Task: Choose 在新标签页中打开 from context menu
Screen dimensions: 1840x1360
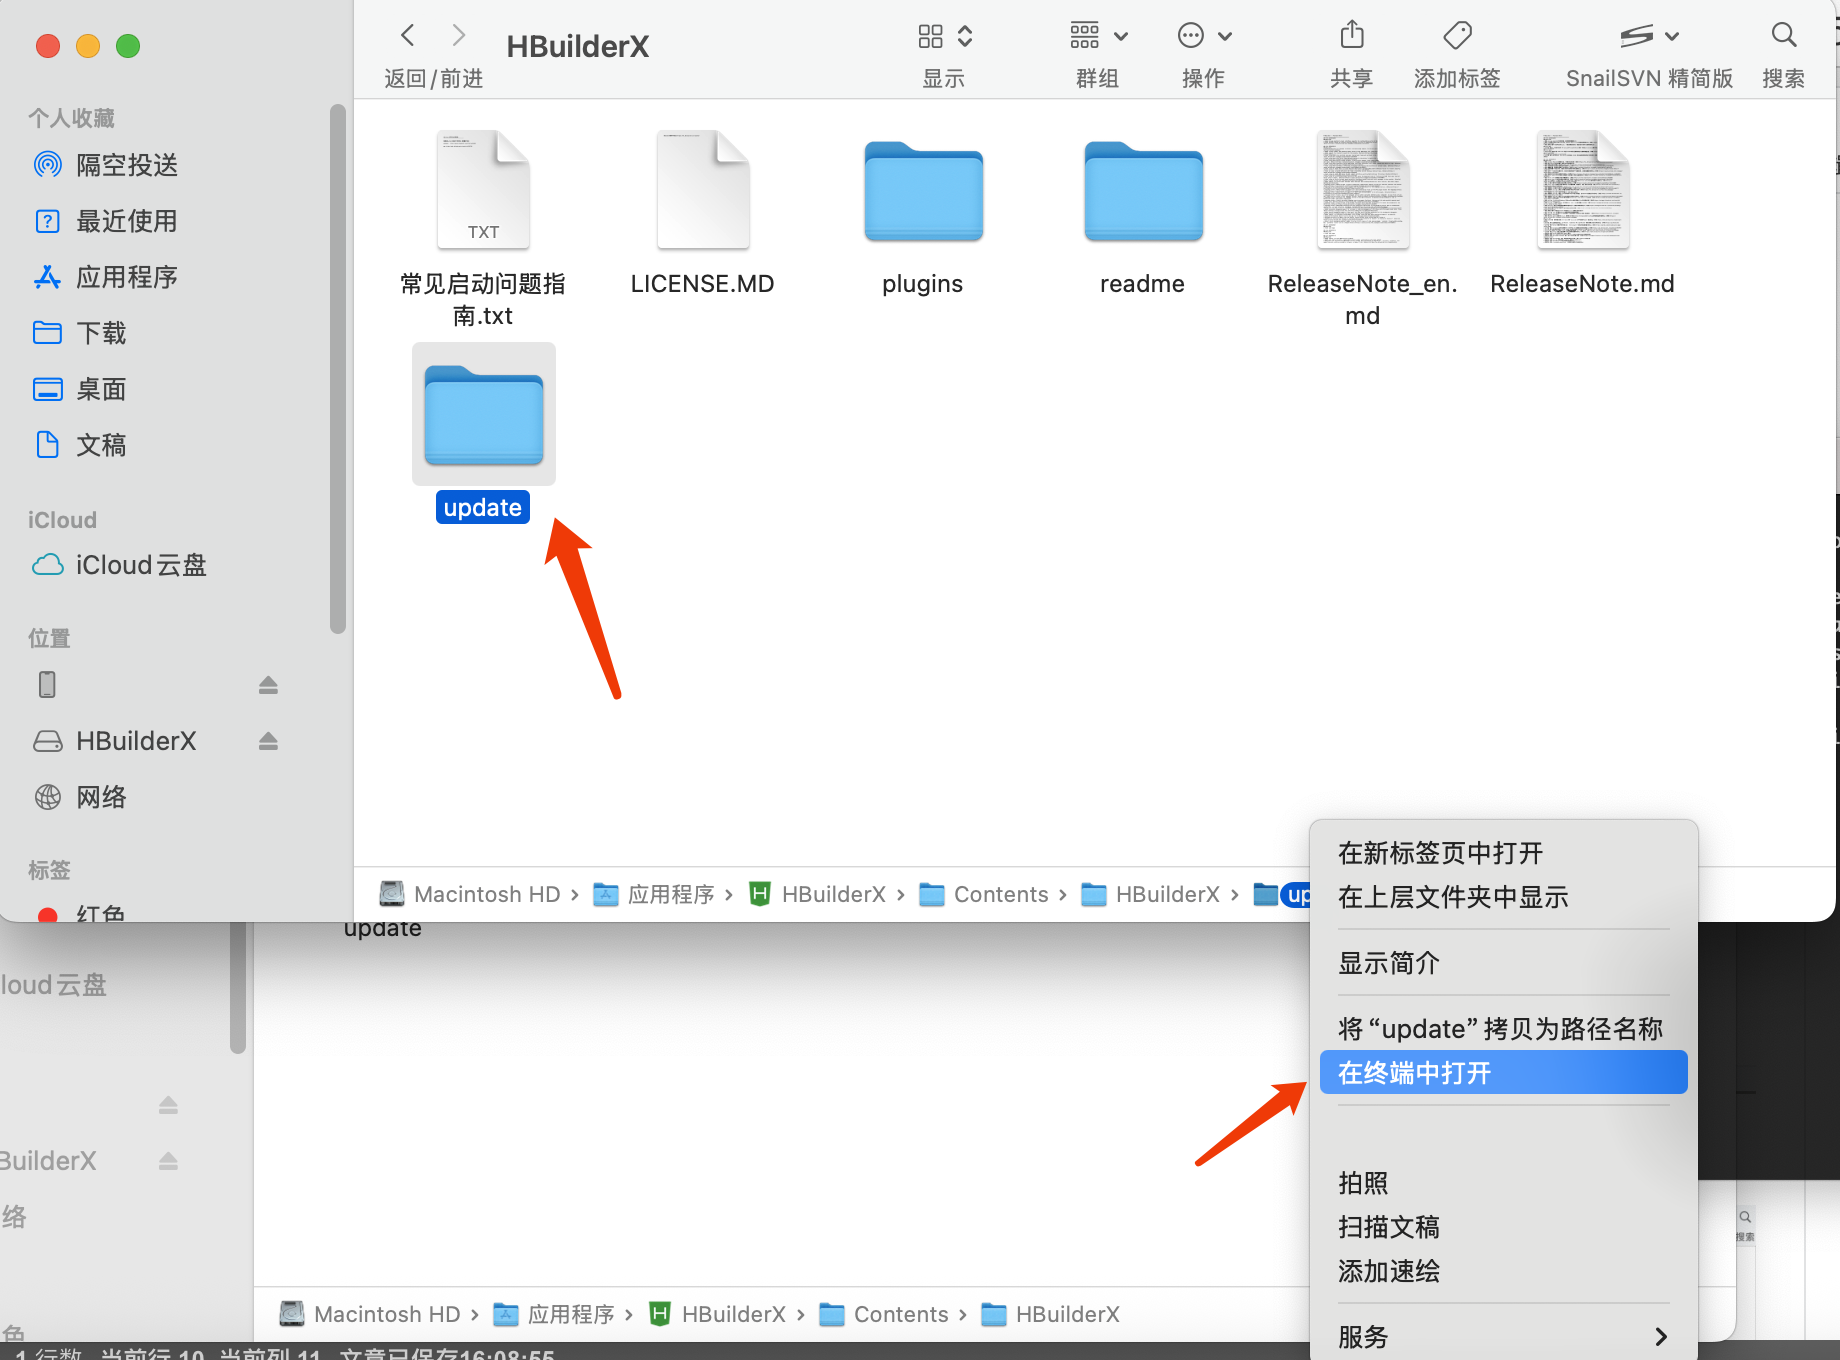Action: (1440, 853)
